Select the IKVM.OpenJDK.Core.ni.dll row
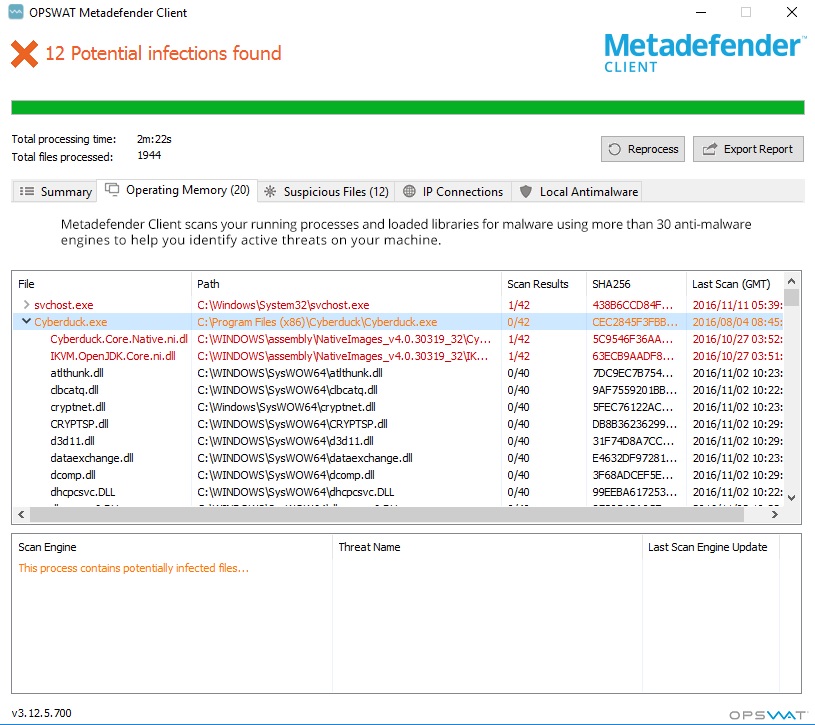This screenshot has height=725, width=815. (x=398, y=356)
